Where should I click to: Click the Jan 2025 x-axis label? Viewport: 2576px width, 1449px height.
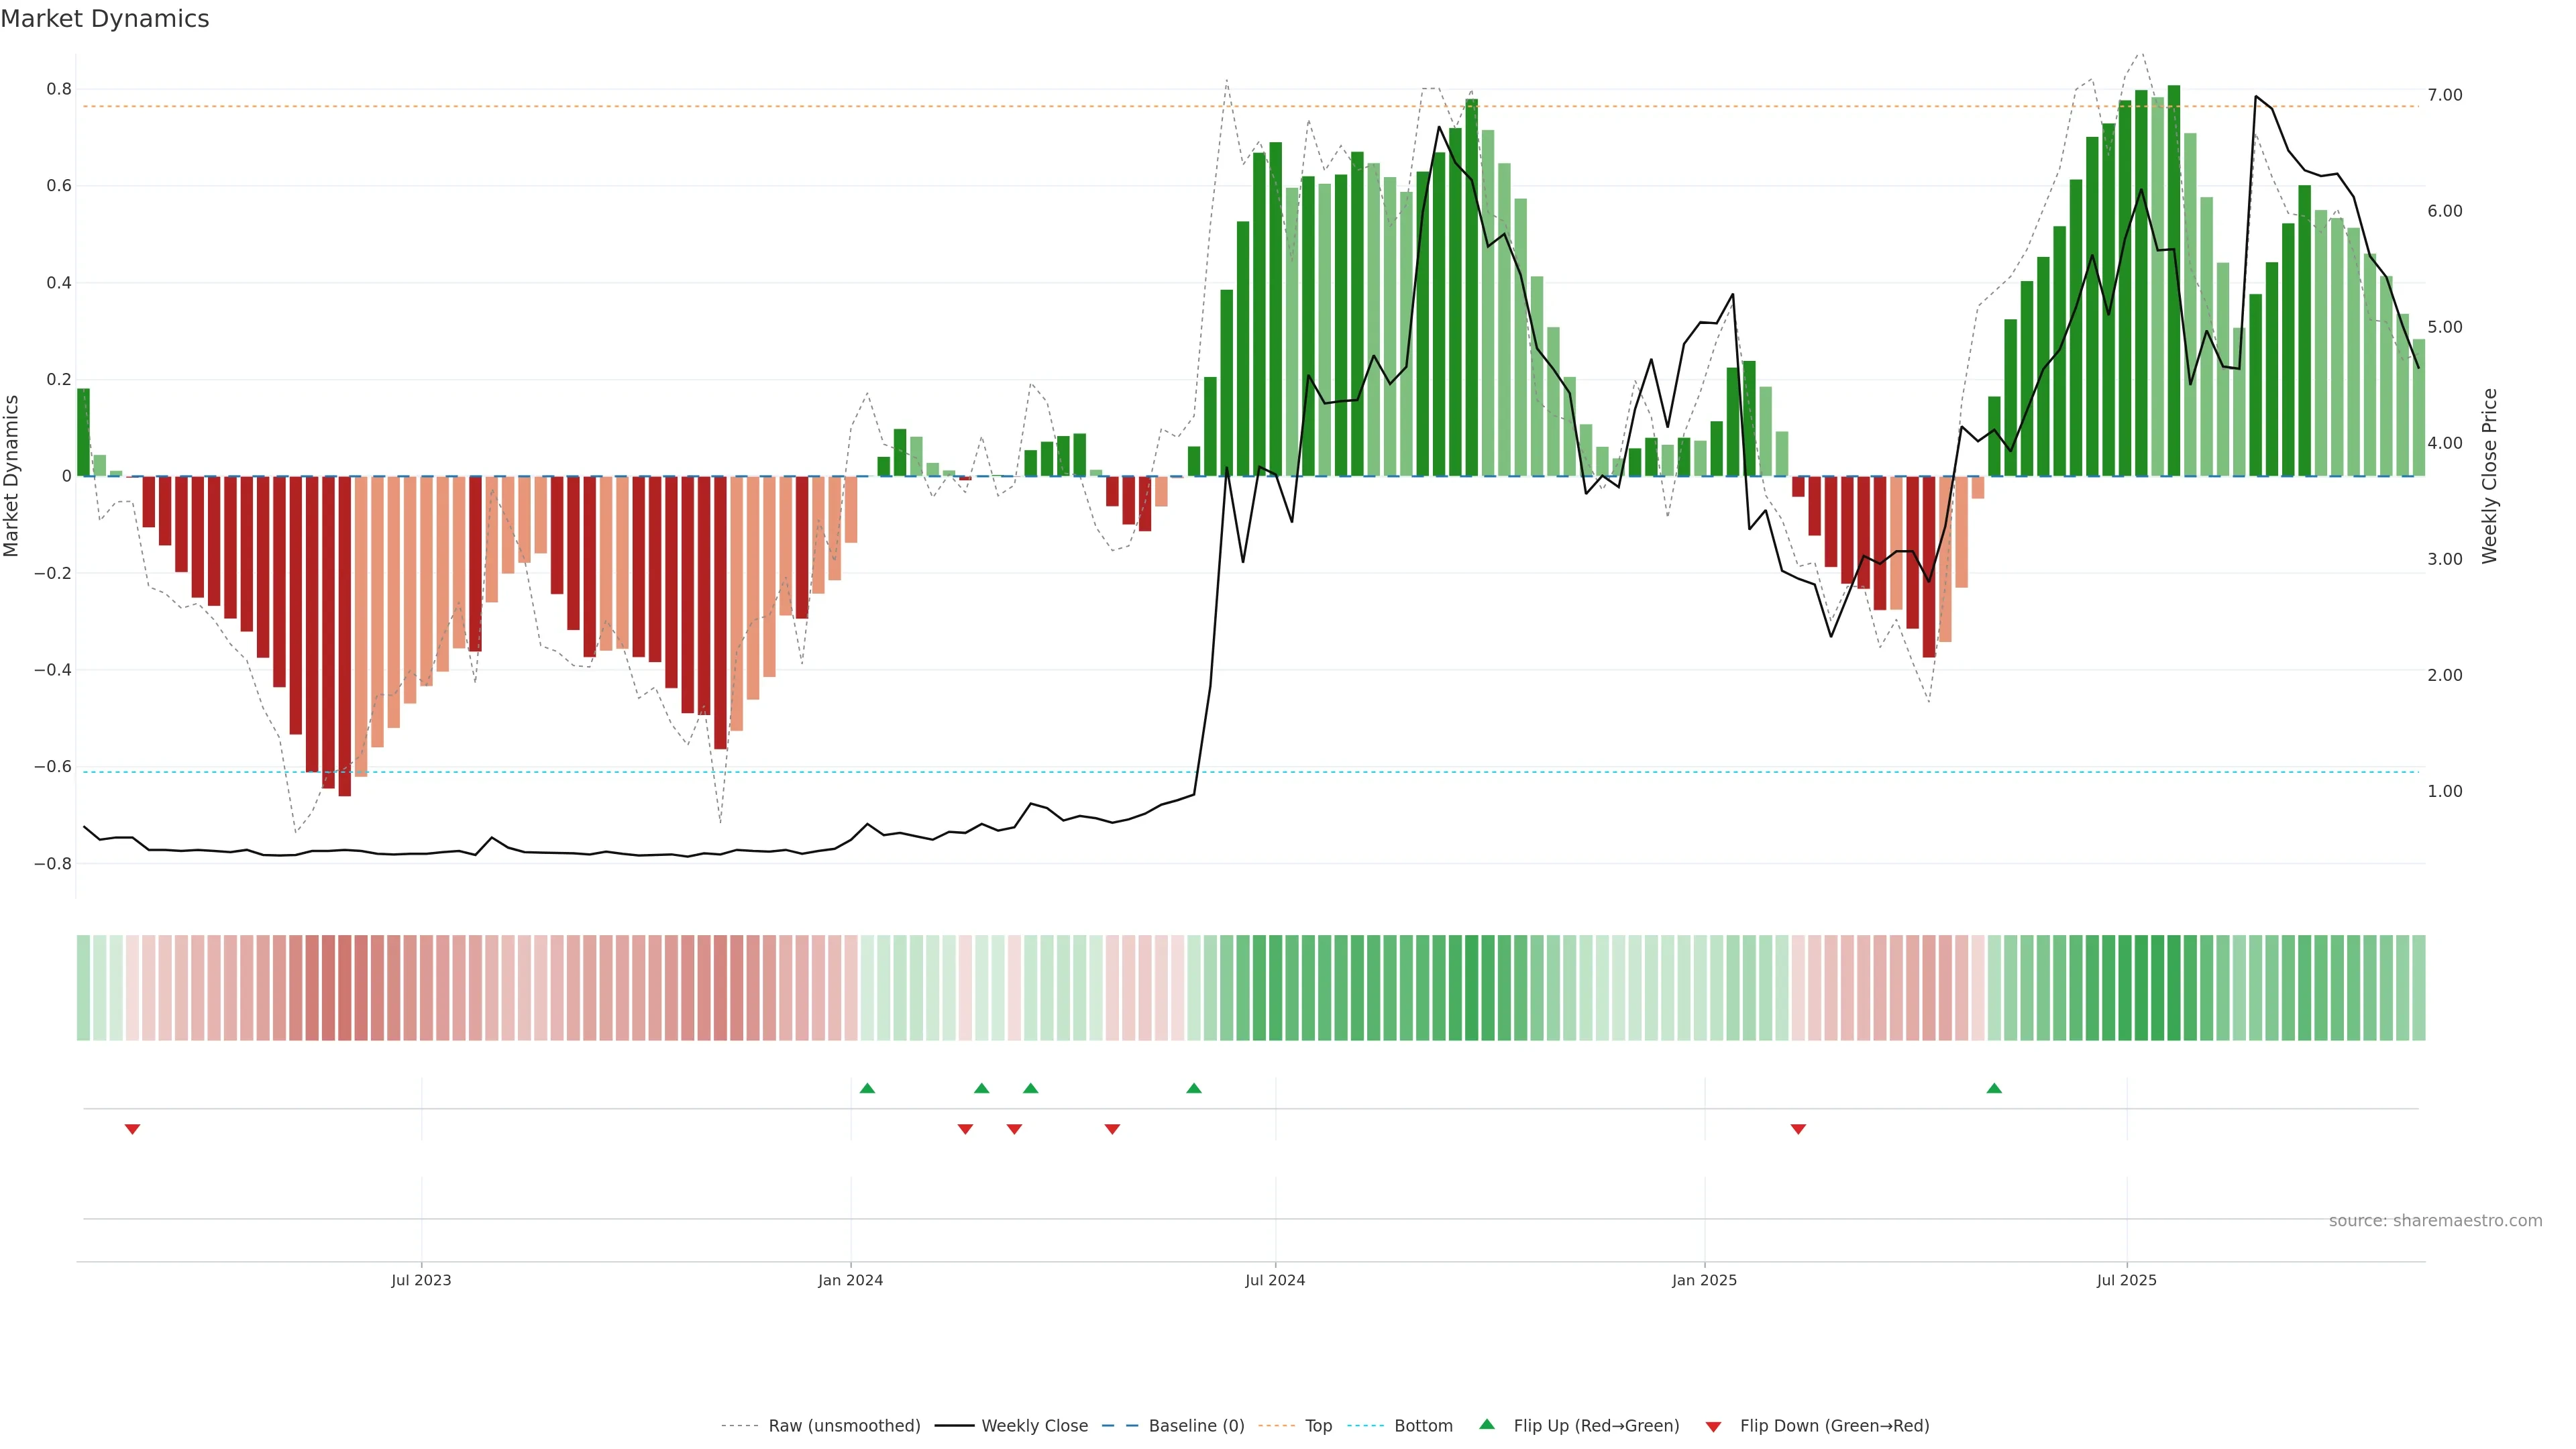coord(1704,1280)
